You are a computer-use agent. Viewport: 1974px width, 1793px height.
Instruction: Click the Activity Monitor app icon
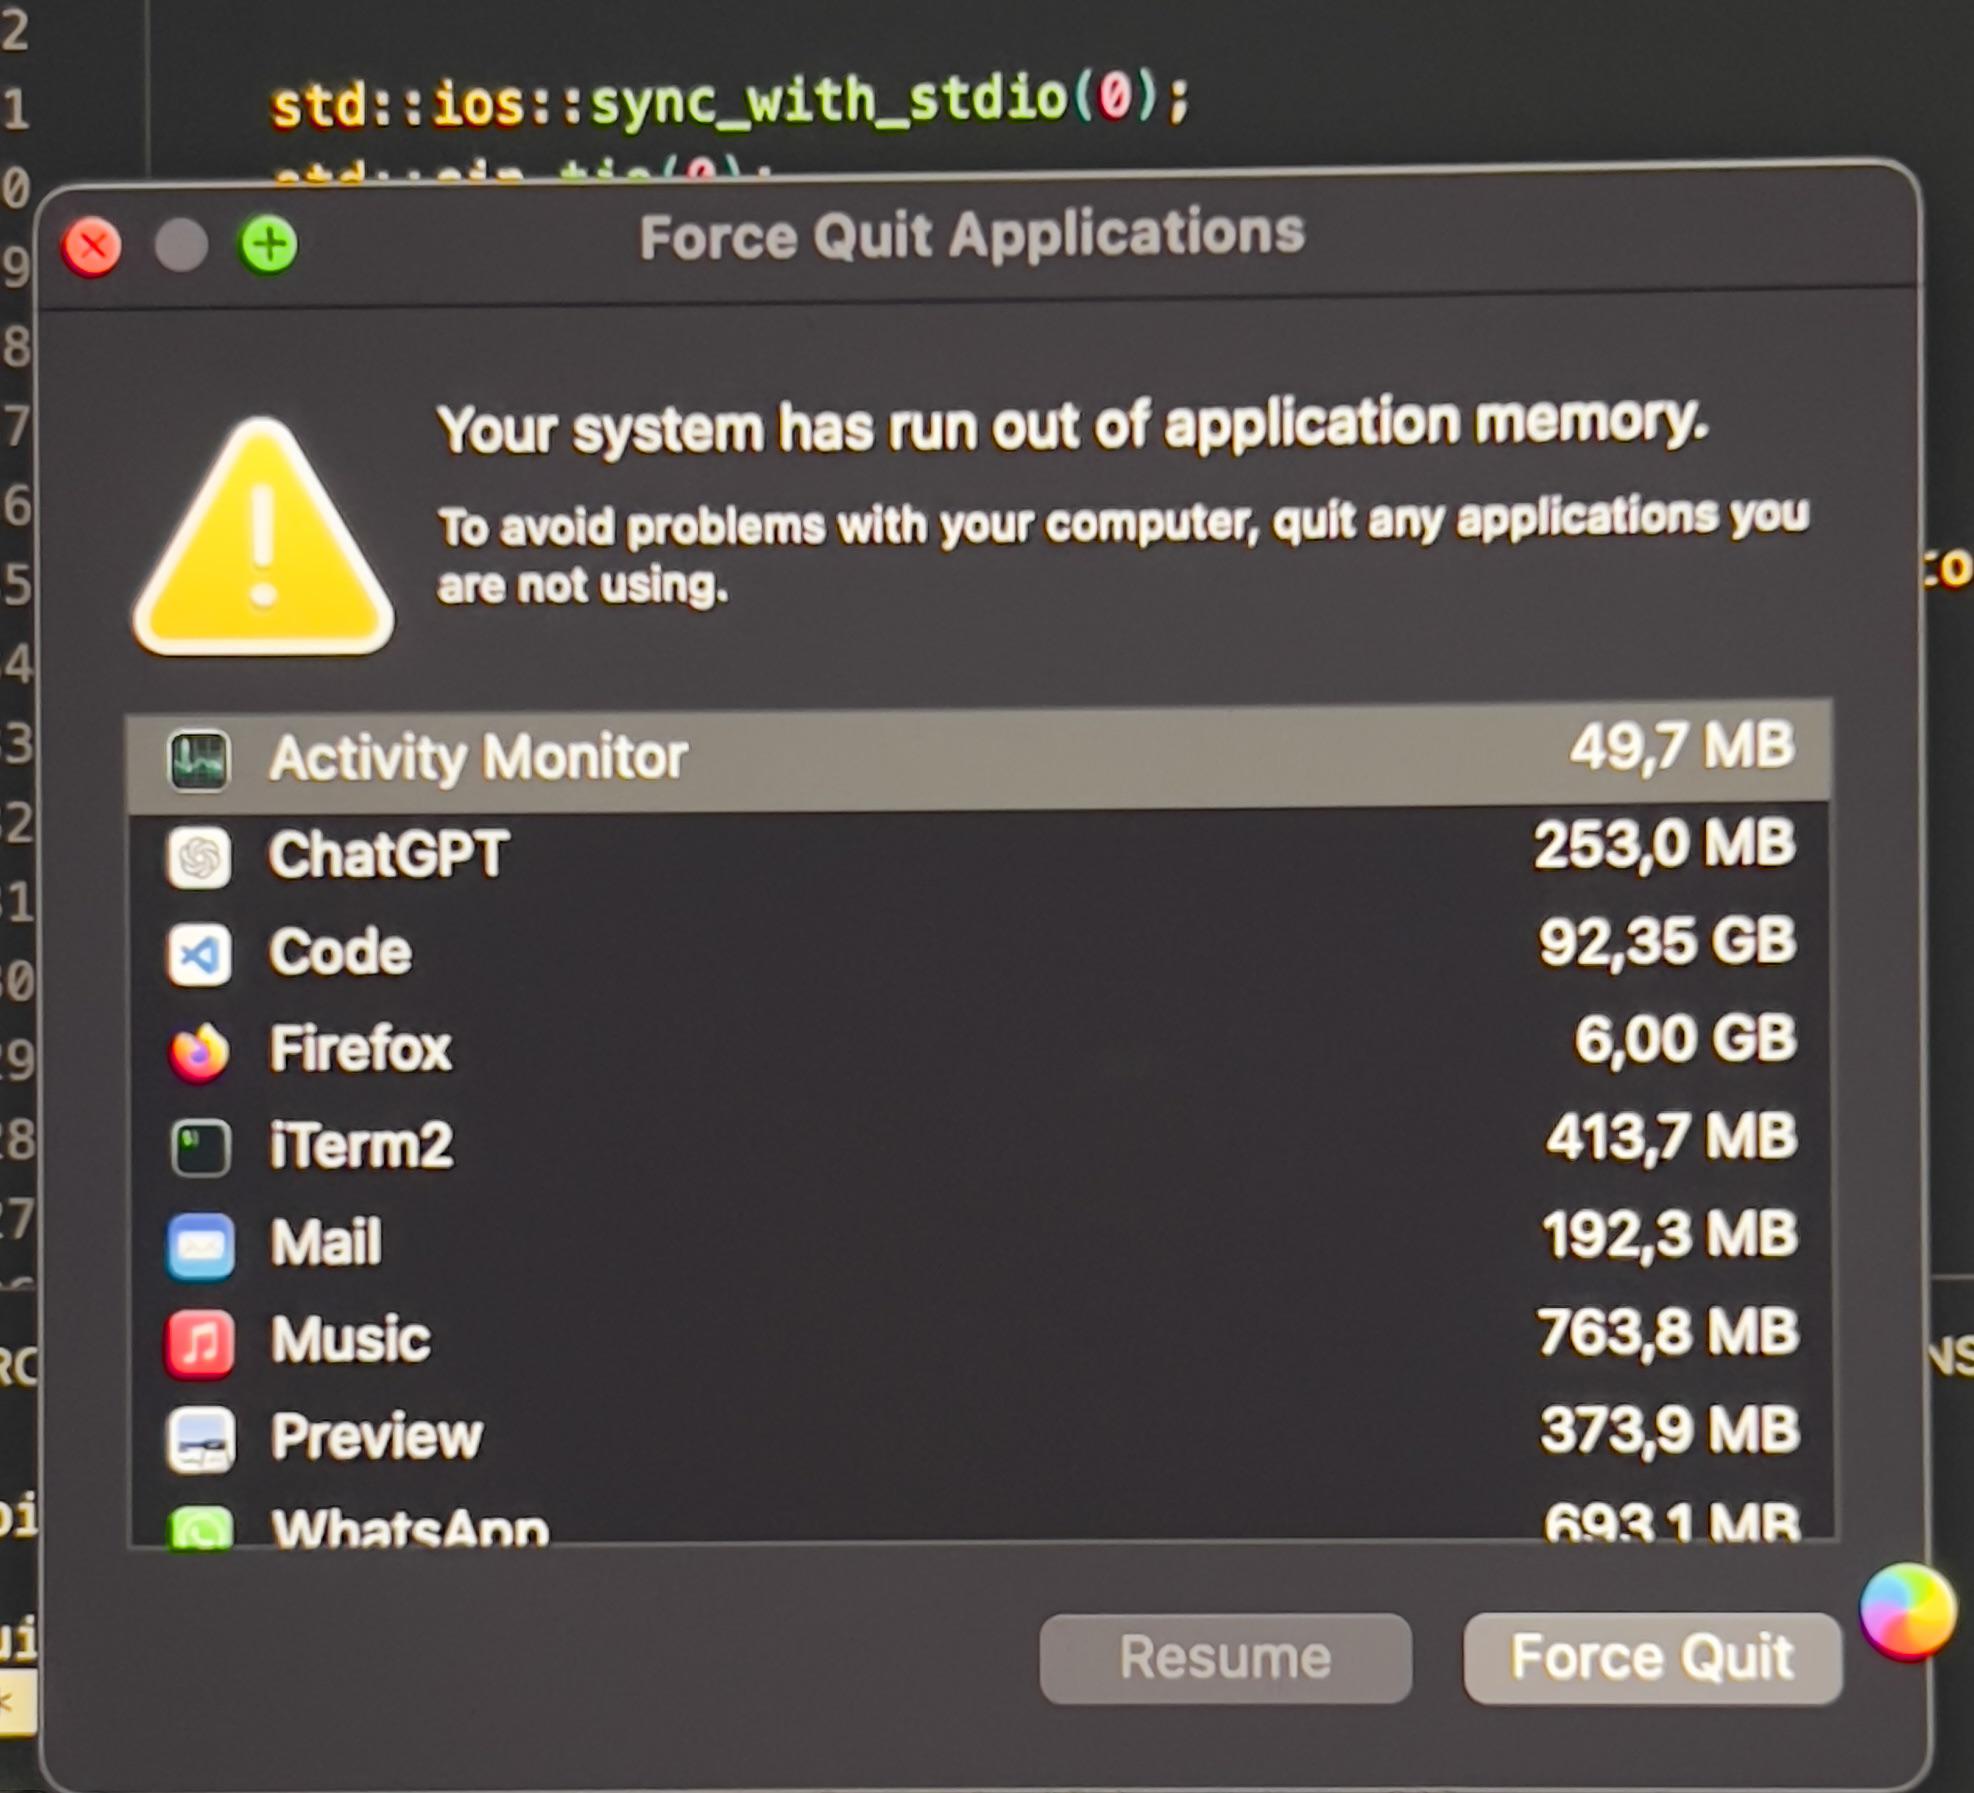tap(198, 761)
